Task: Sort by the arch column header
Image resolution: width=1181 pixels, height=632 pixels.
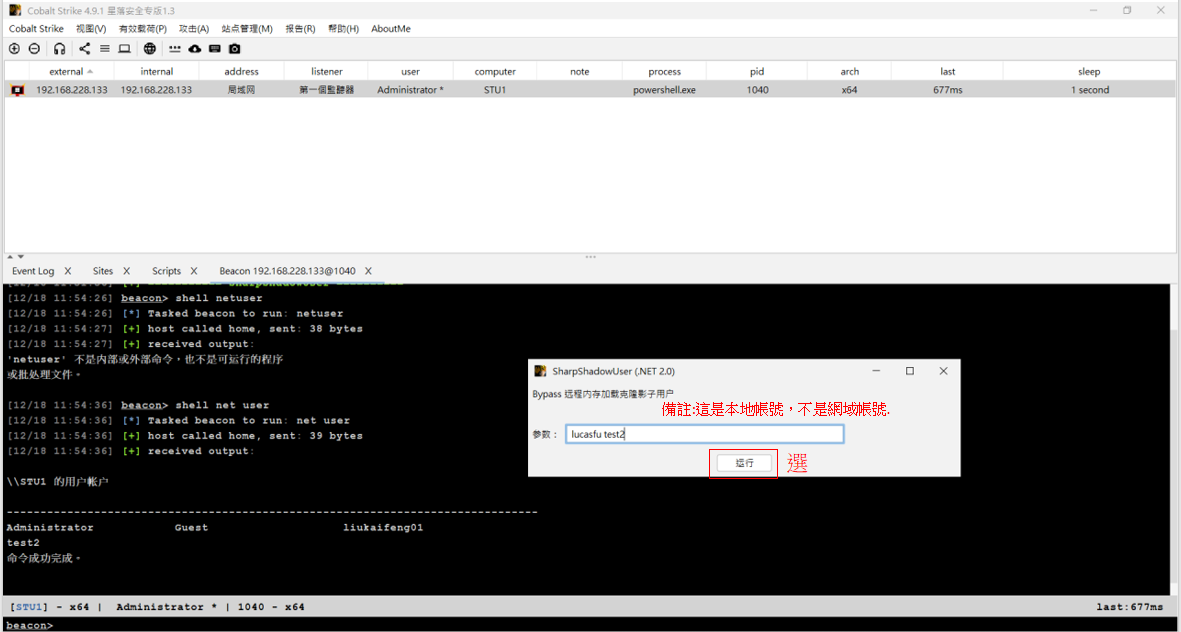Action: pos(850,72)
